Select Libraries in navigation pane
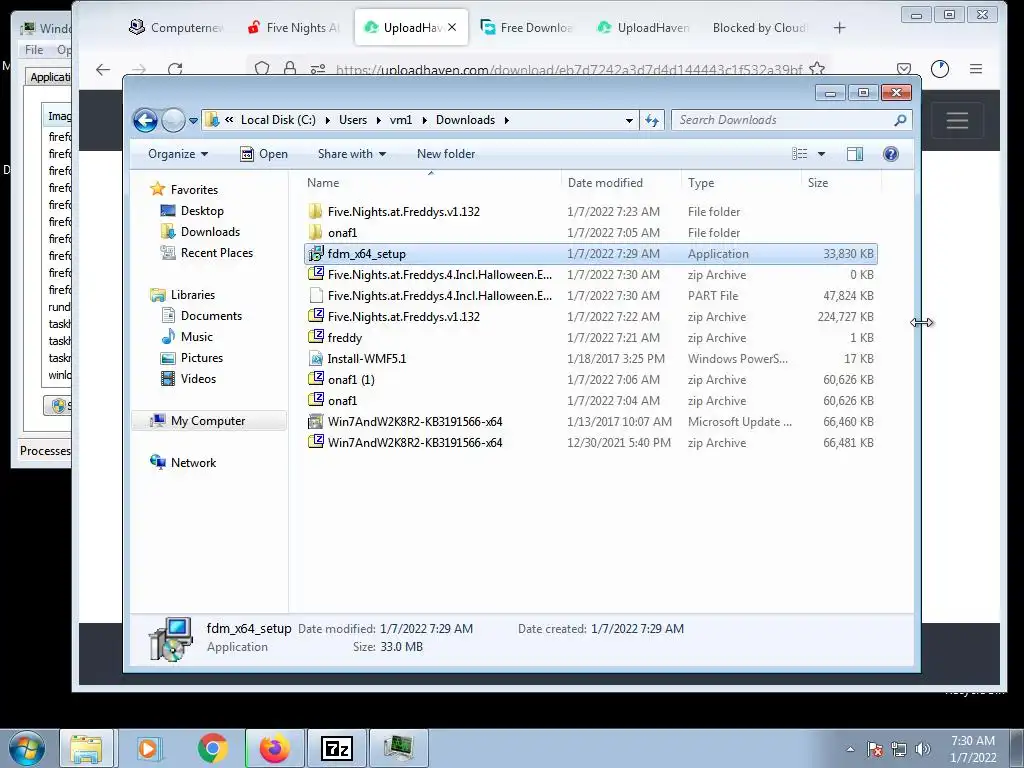 184,295
